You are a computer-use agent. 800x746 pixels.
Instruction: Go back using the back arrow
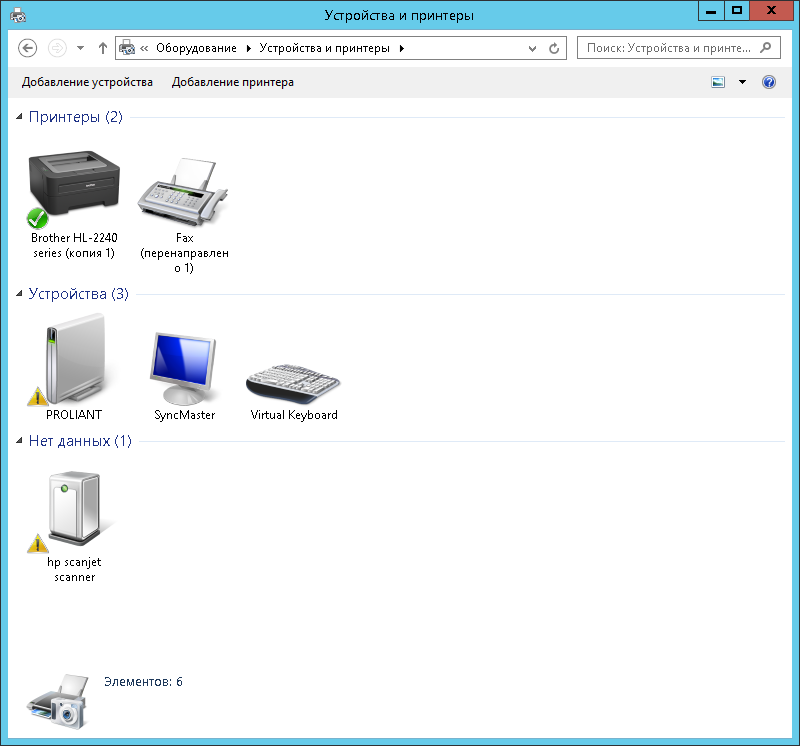pyautogui.click(x=27, y=47)
